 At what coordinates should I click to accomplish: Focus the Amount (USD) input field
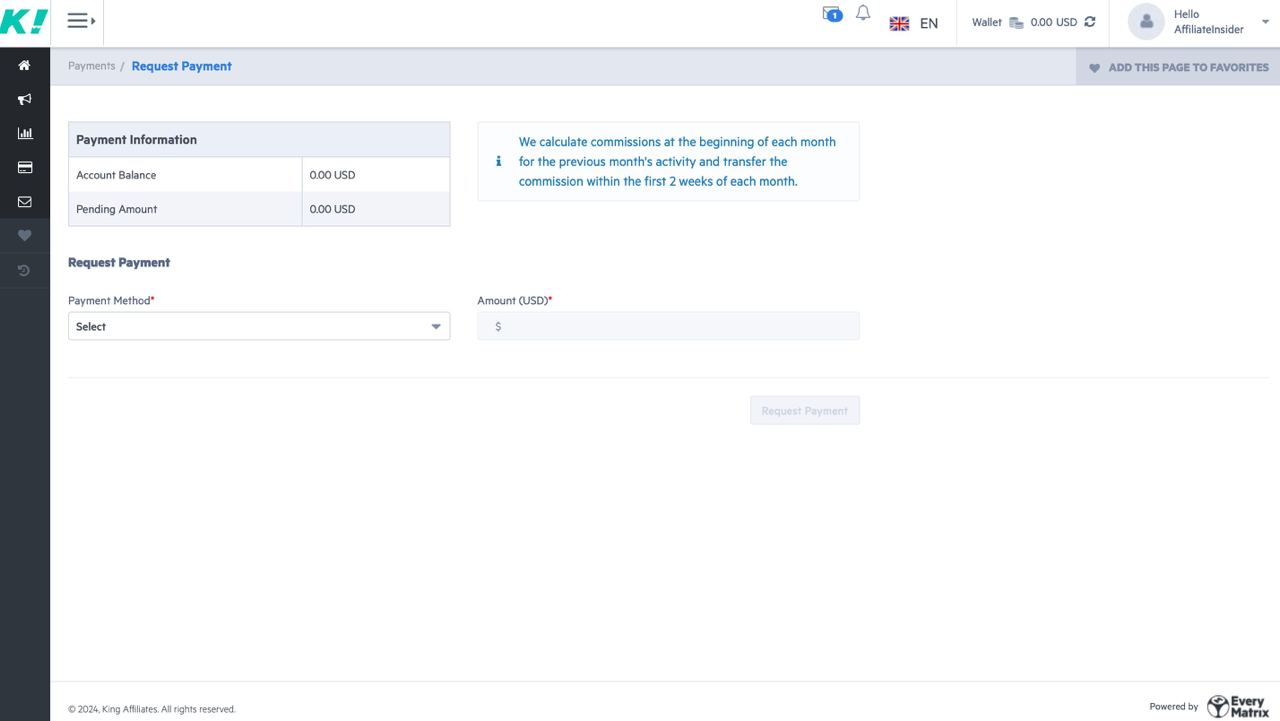tap(668, 326)
